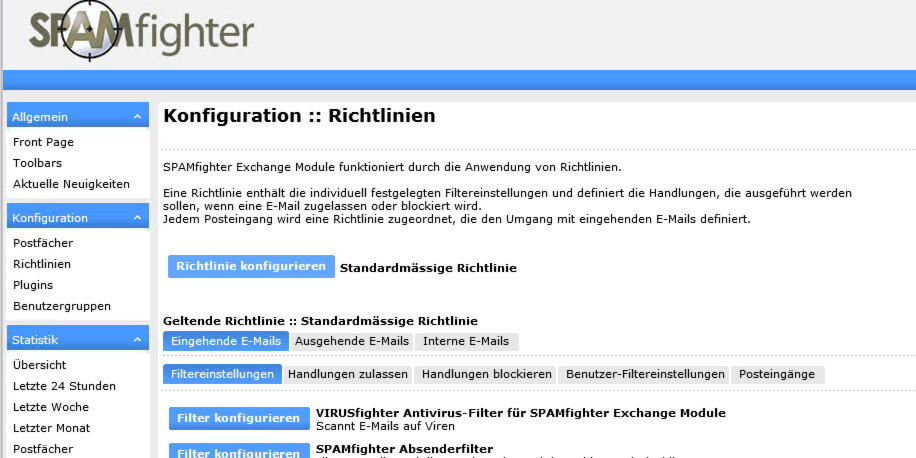
Task: Click the Statistik section header label
Action: coord(35,339)
